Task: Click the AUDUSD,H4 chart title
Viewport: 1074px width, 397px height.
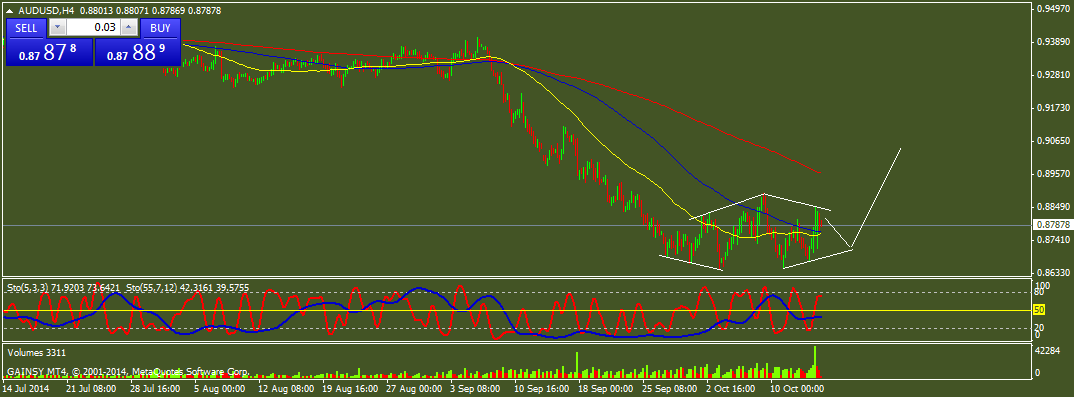Action: click(x=47, y=10)
